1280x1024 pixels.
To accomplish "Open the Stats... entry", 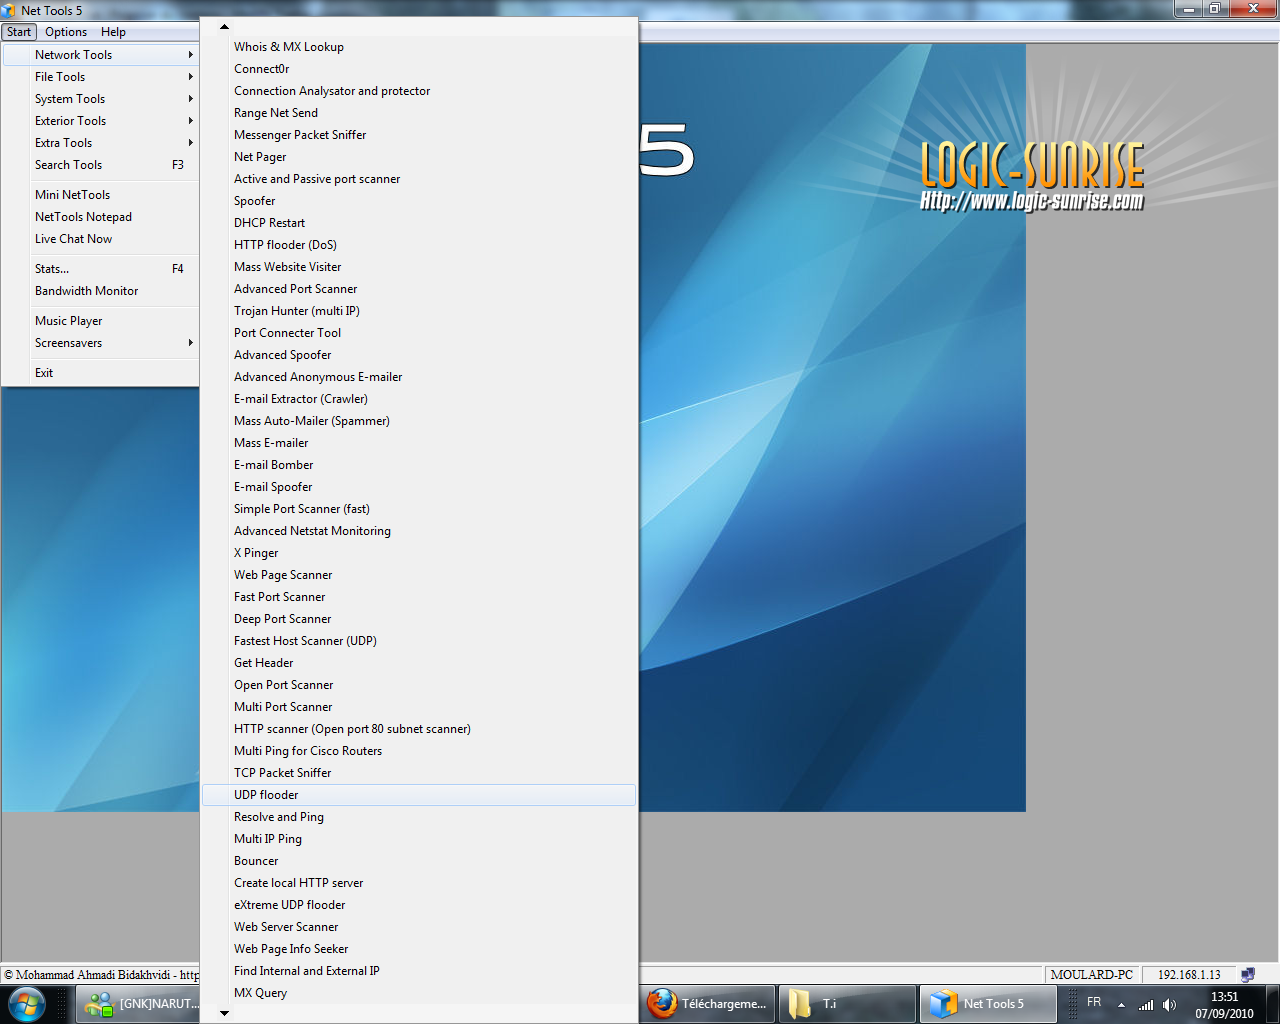I will pyautogui.click(x=100, y=269).
